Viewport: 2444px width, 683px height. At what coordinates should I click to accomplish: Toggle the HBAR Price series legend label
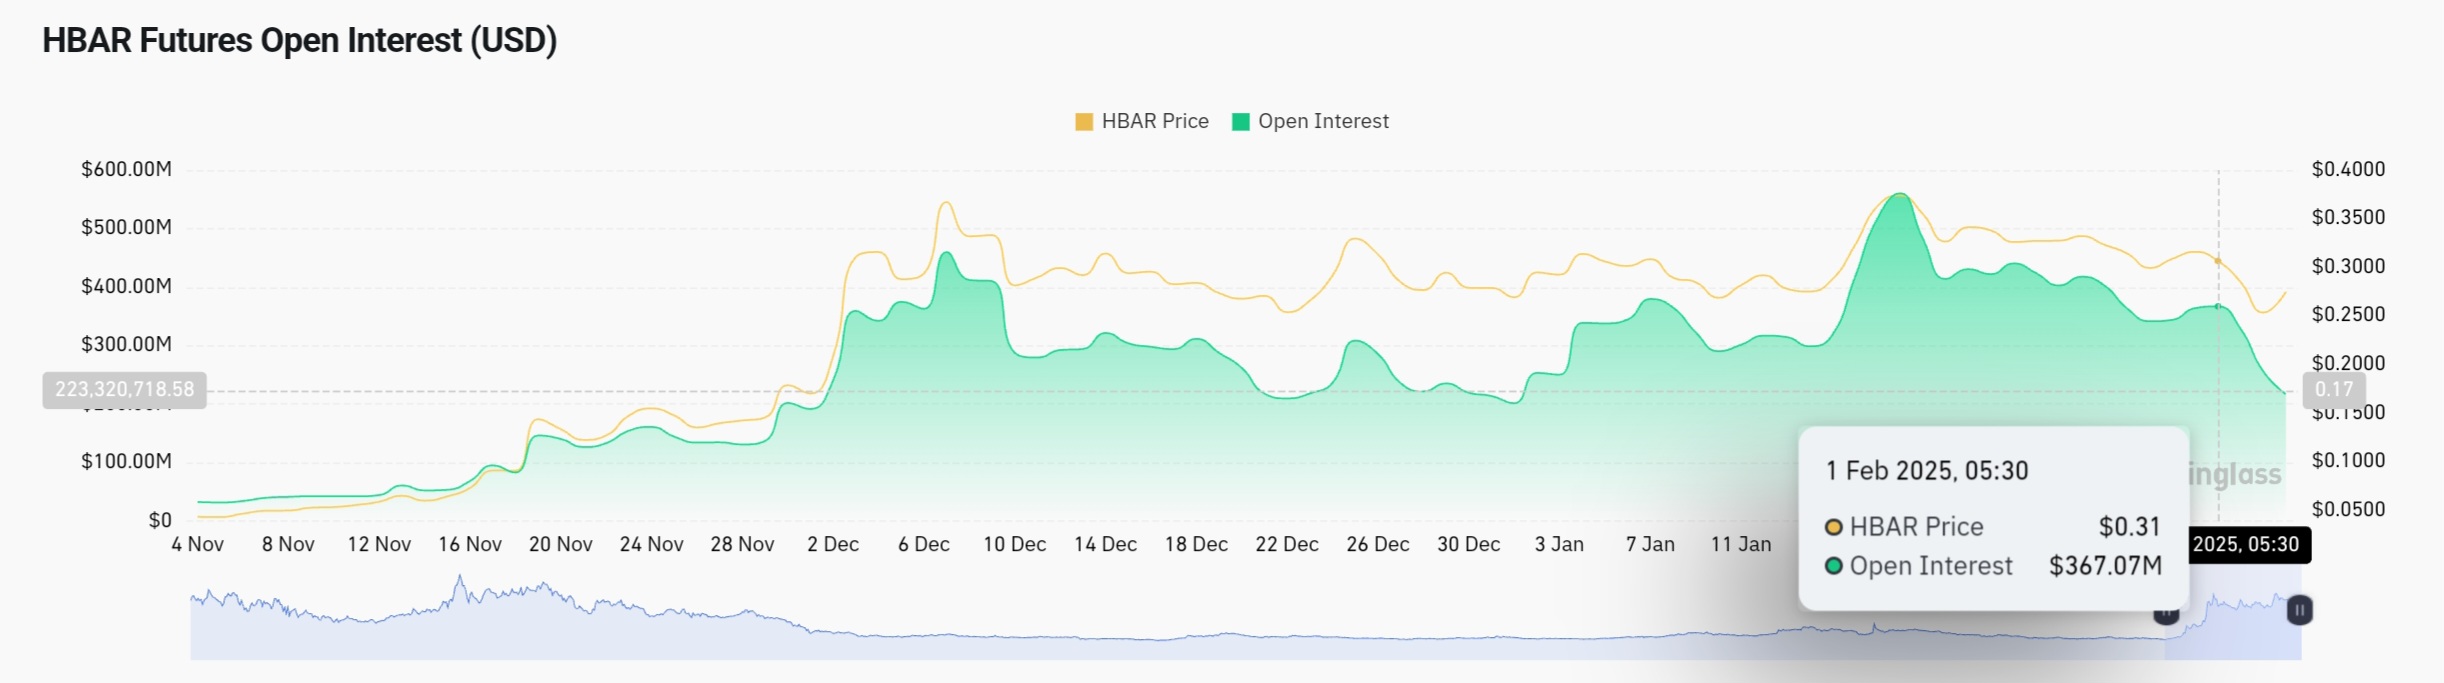click(1154, 122)
